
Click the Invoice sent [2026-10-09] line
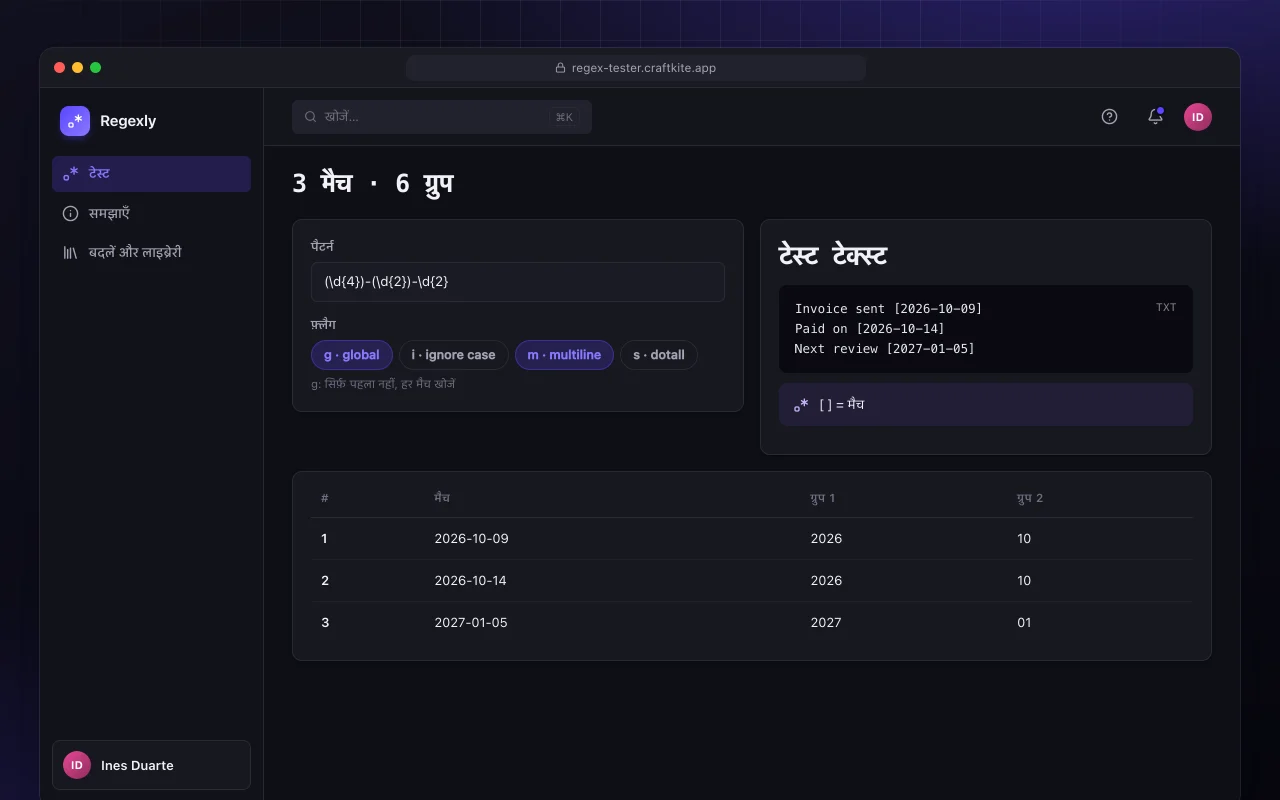[x=888, y=309]
